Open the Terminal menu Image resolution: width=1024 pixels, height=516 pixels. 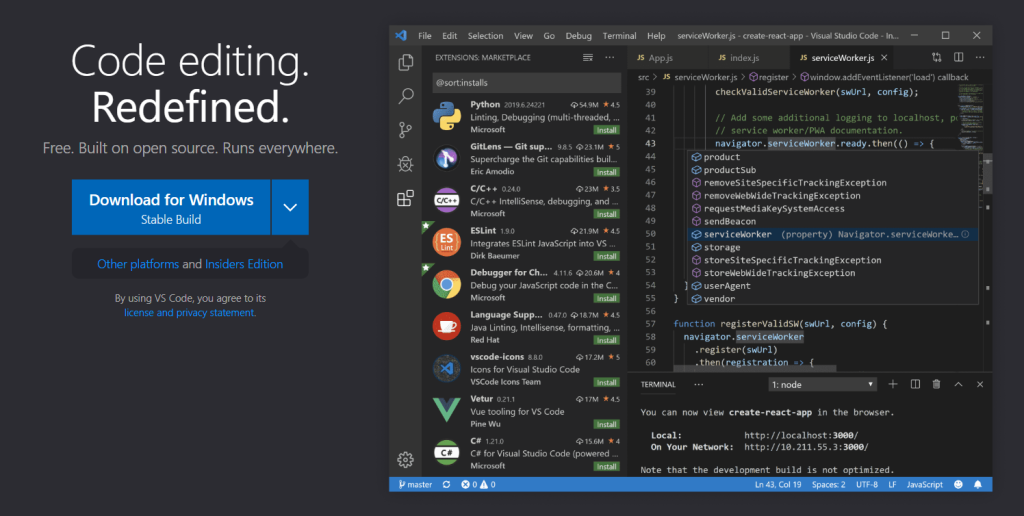[619, 36]
